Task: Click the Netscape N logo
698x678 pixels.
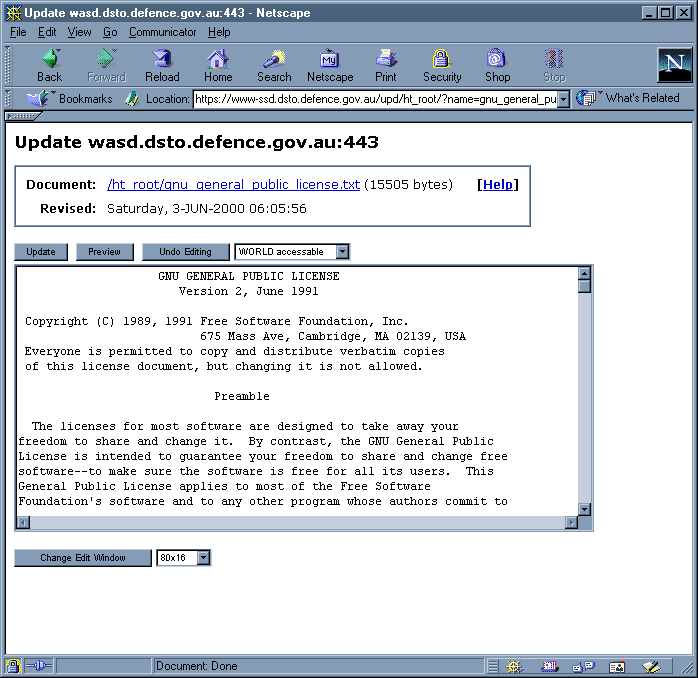Action: 674,65
